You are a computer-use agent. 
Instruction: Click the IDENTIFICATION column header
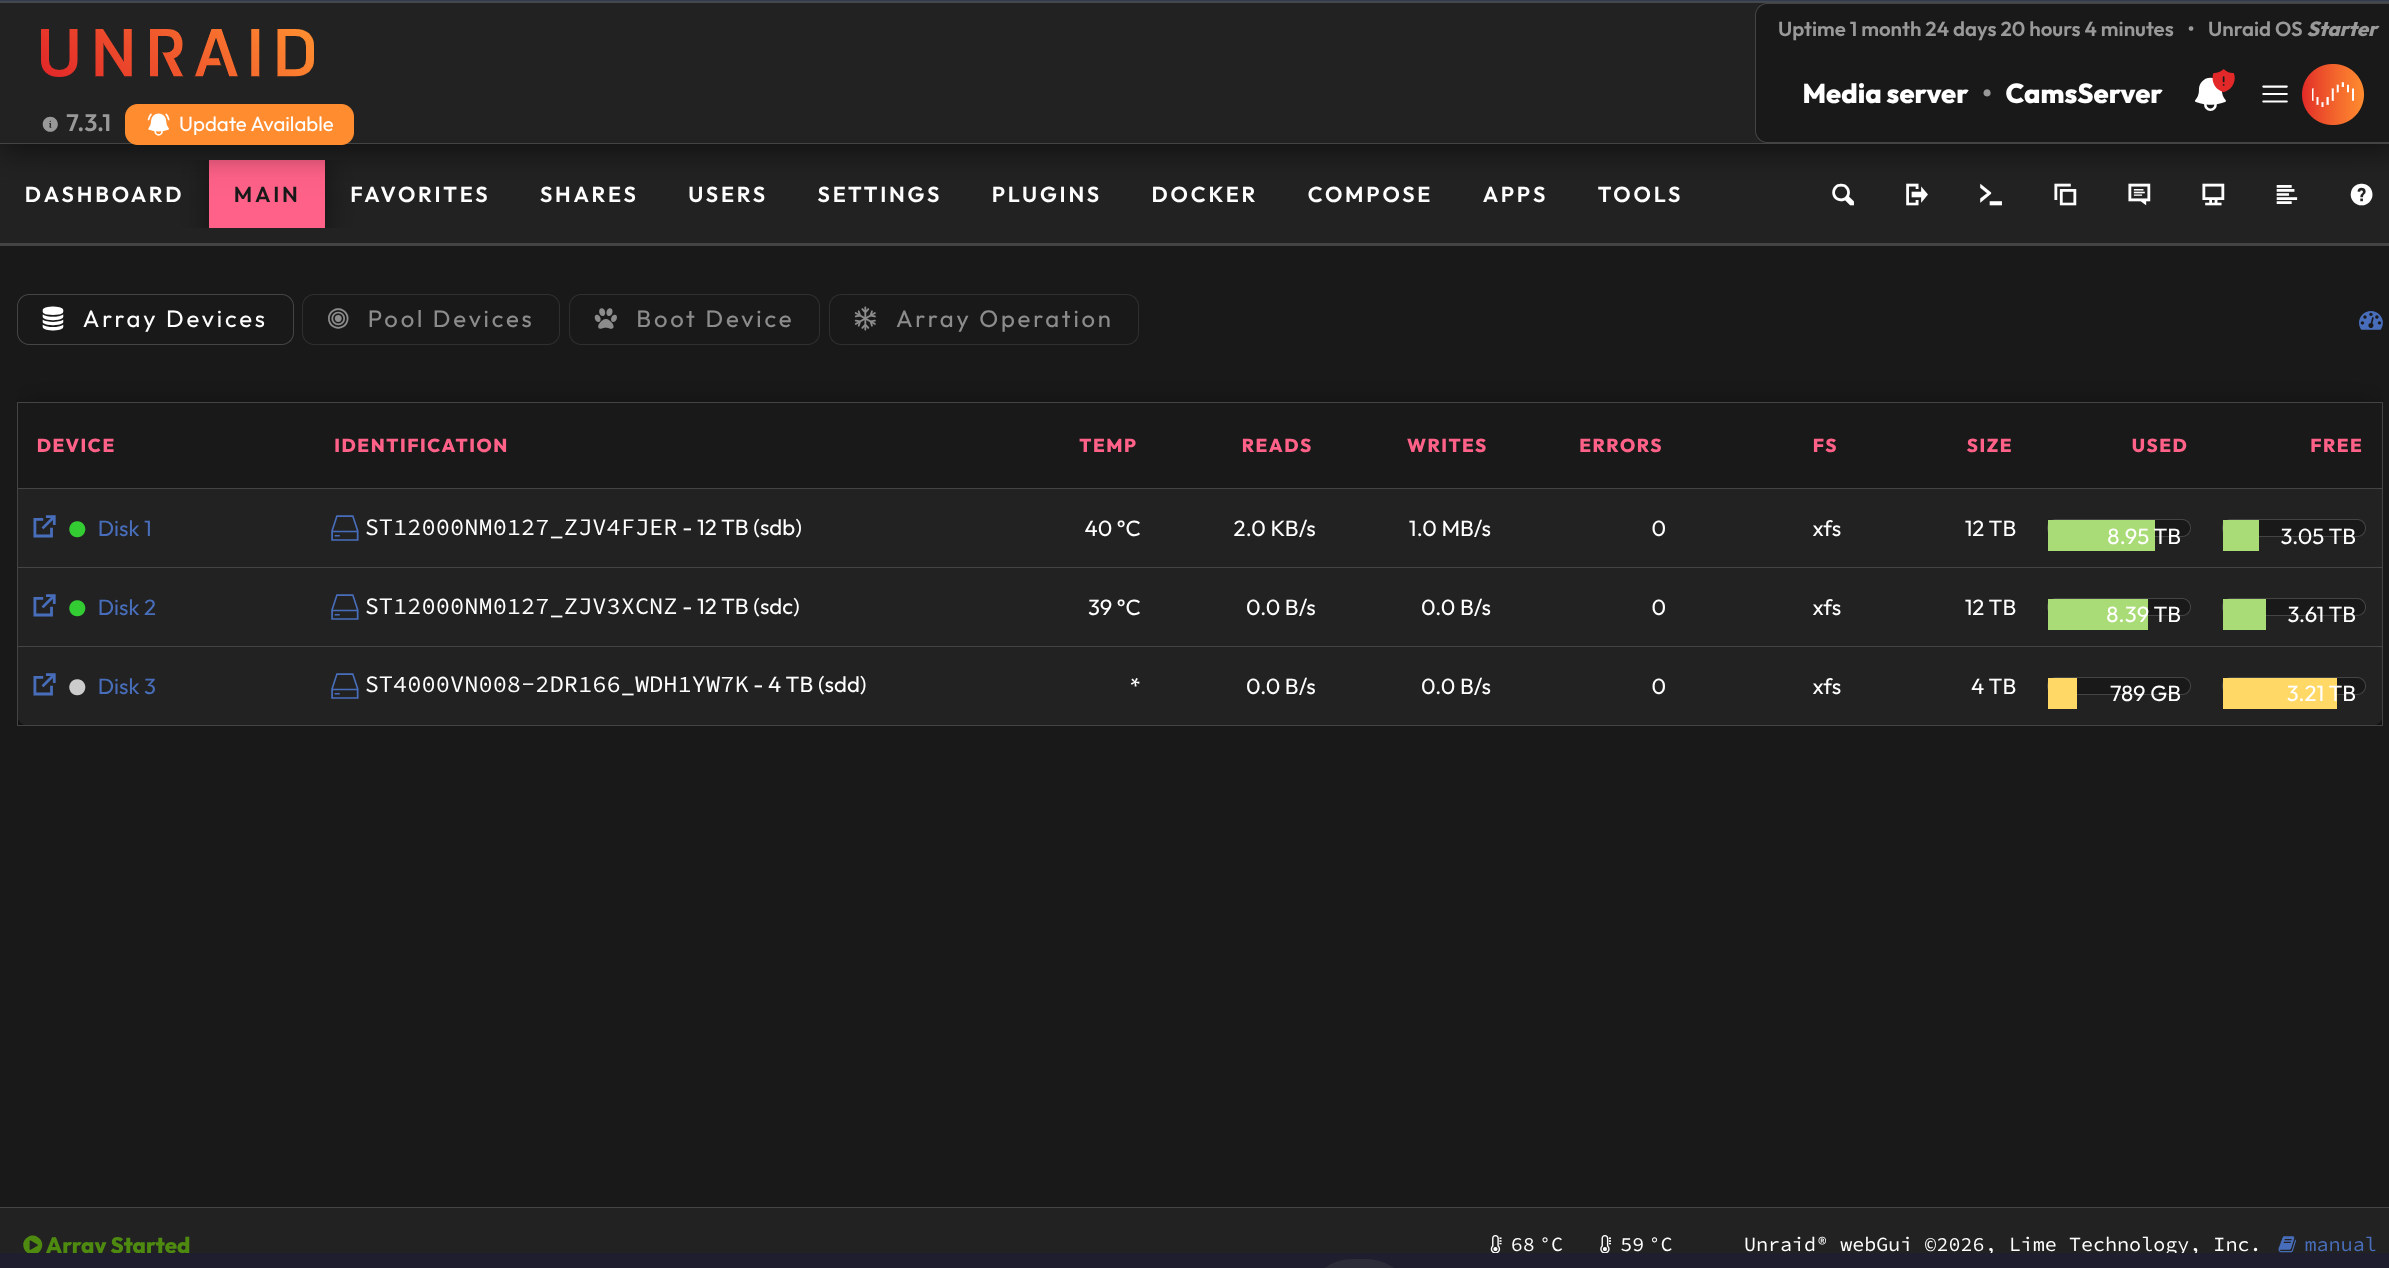(x=421, y=446)
